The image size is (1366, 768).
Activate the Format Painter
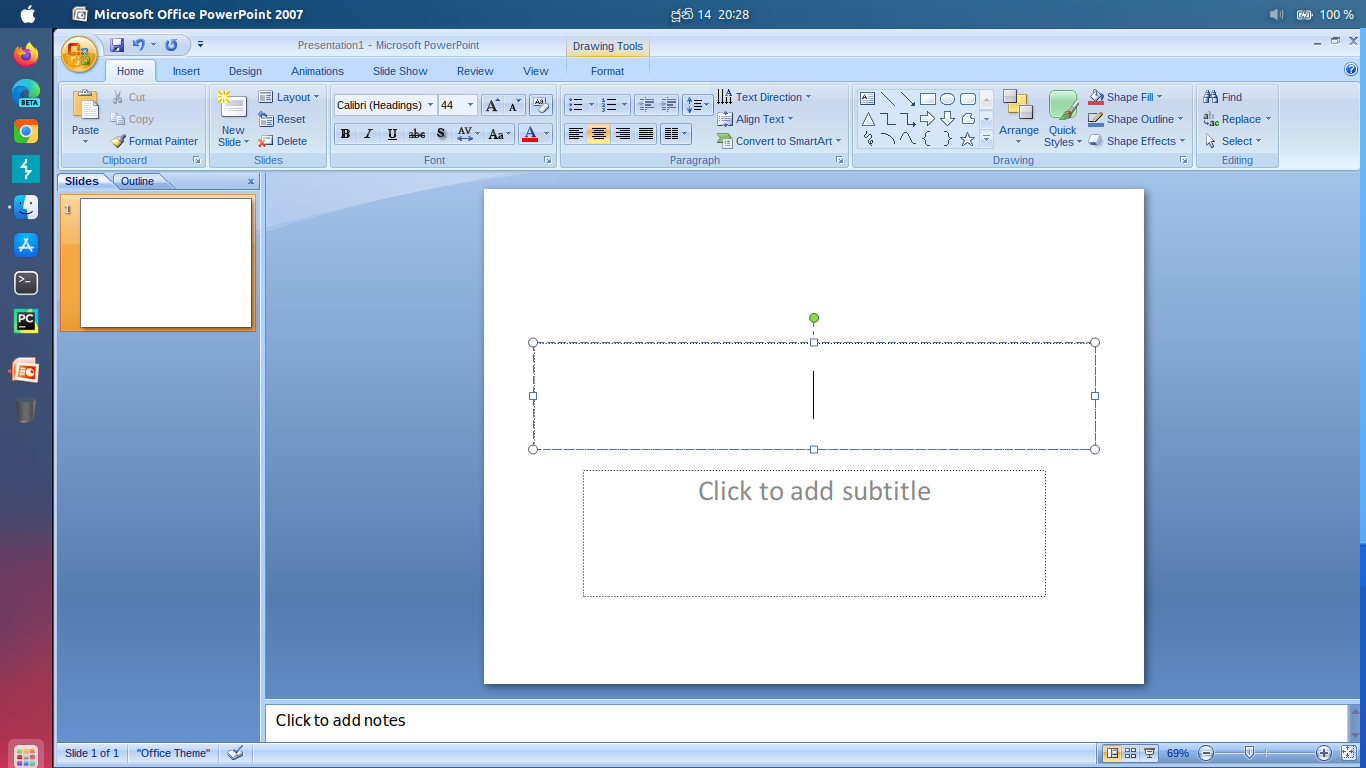(x=154, y=141)
